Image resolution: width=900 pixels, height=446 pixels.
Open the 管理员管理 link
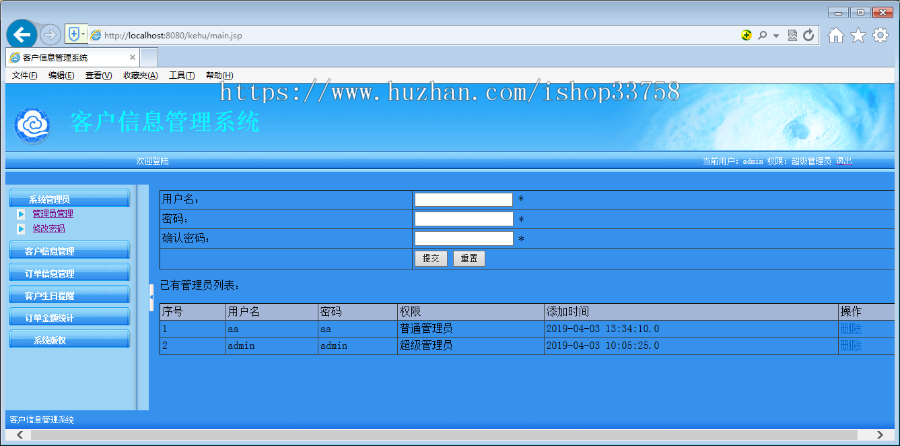click(x=53, y=214)
